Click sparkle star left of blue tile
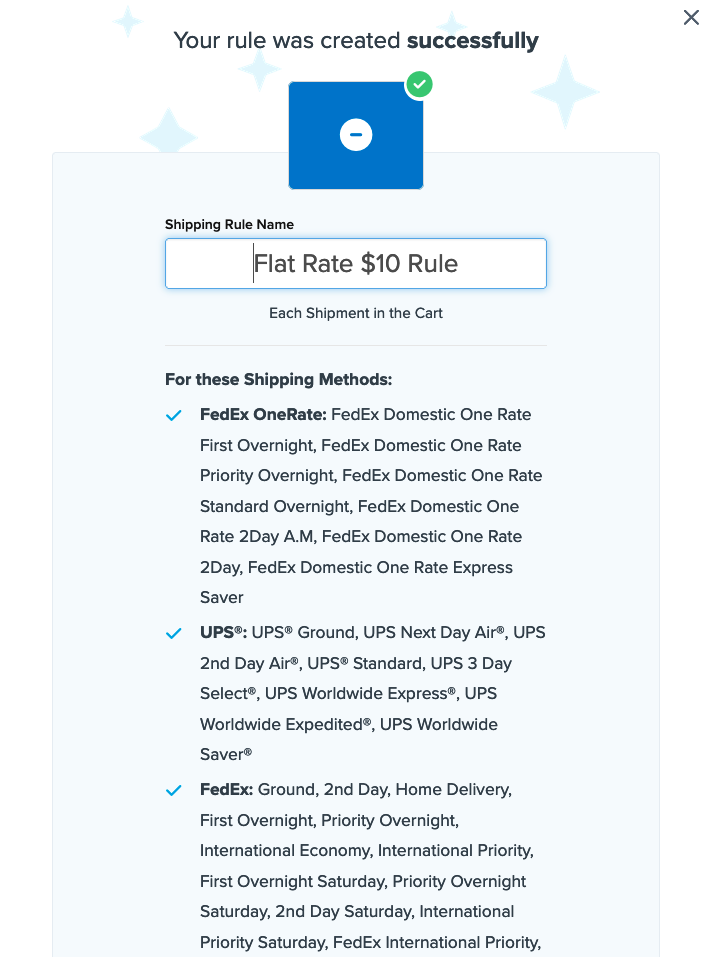Image resolution: width=709 pixels, height=957 pixels. tap(167, 133)
